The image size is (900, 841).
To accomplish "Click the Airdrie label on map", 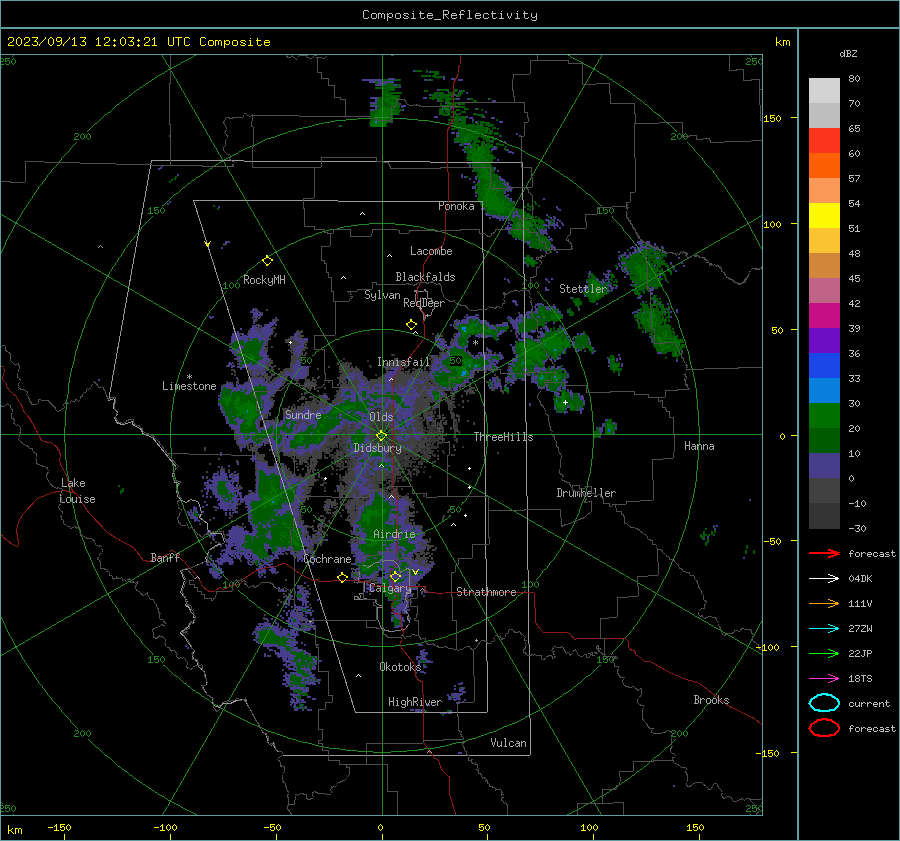I will (394, 534).
